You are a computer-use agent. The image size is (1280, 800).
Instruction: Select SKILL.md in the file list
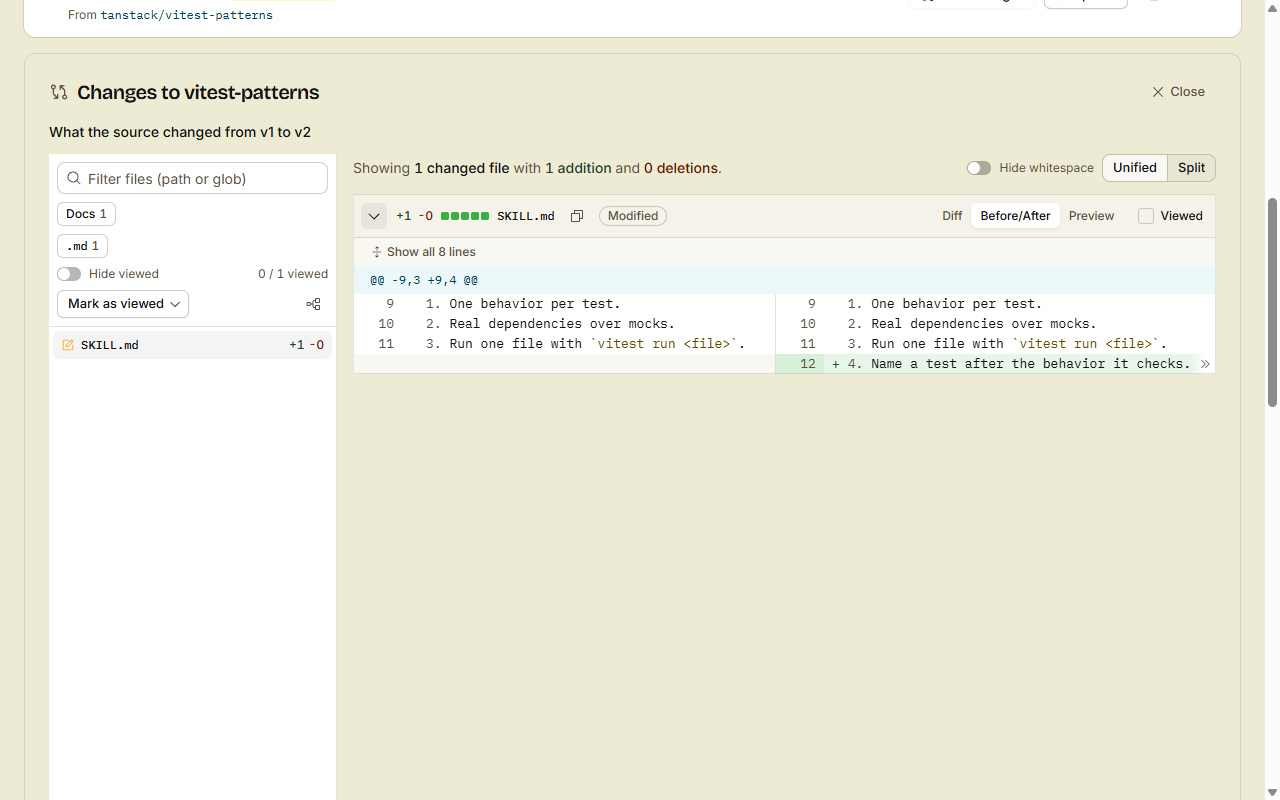click(x=192, y=345)
